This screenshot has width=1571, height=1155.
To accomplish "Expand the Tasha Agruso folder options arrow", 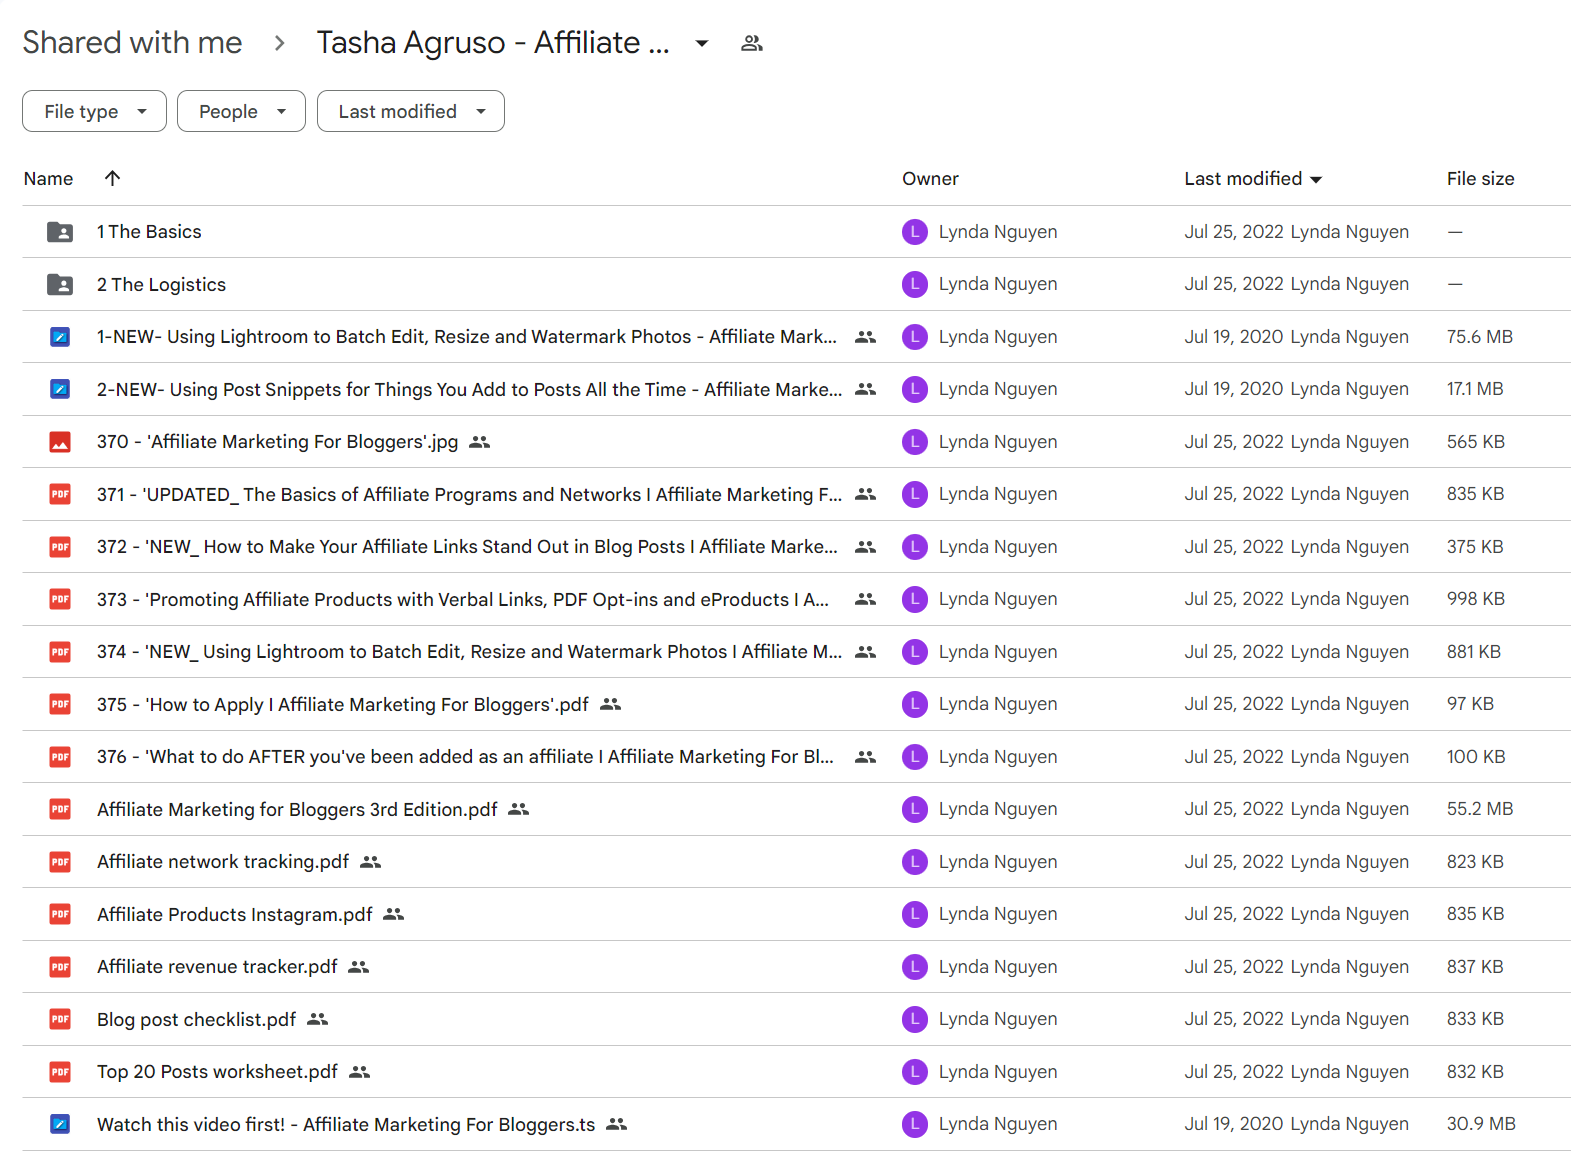I will (x=702, y=43).
